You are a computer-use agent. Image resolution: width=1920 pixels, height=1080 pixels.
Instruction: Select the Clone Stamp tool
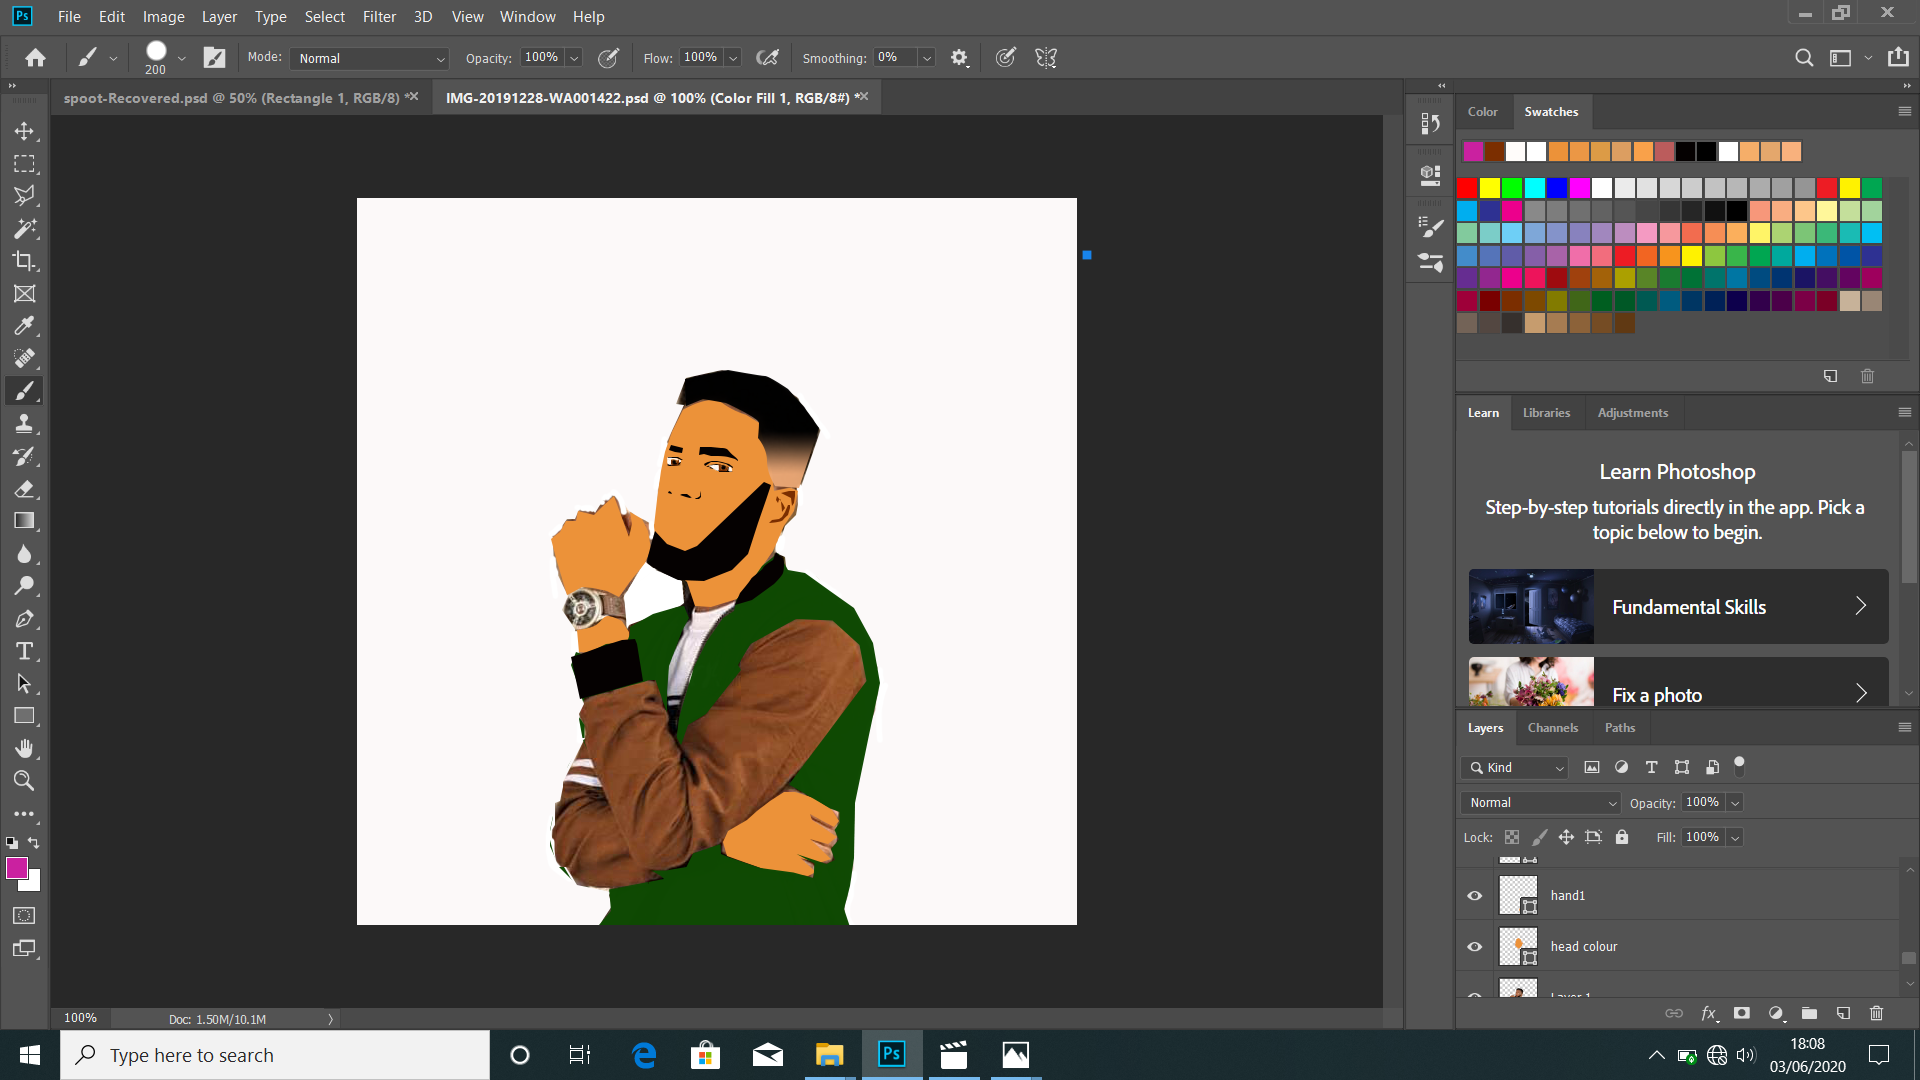[24, 423]
